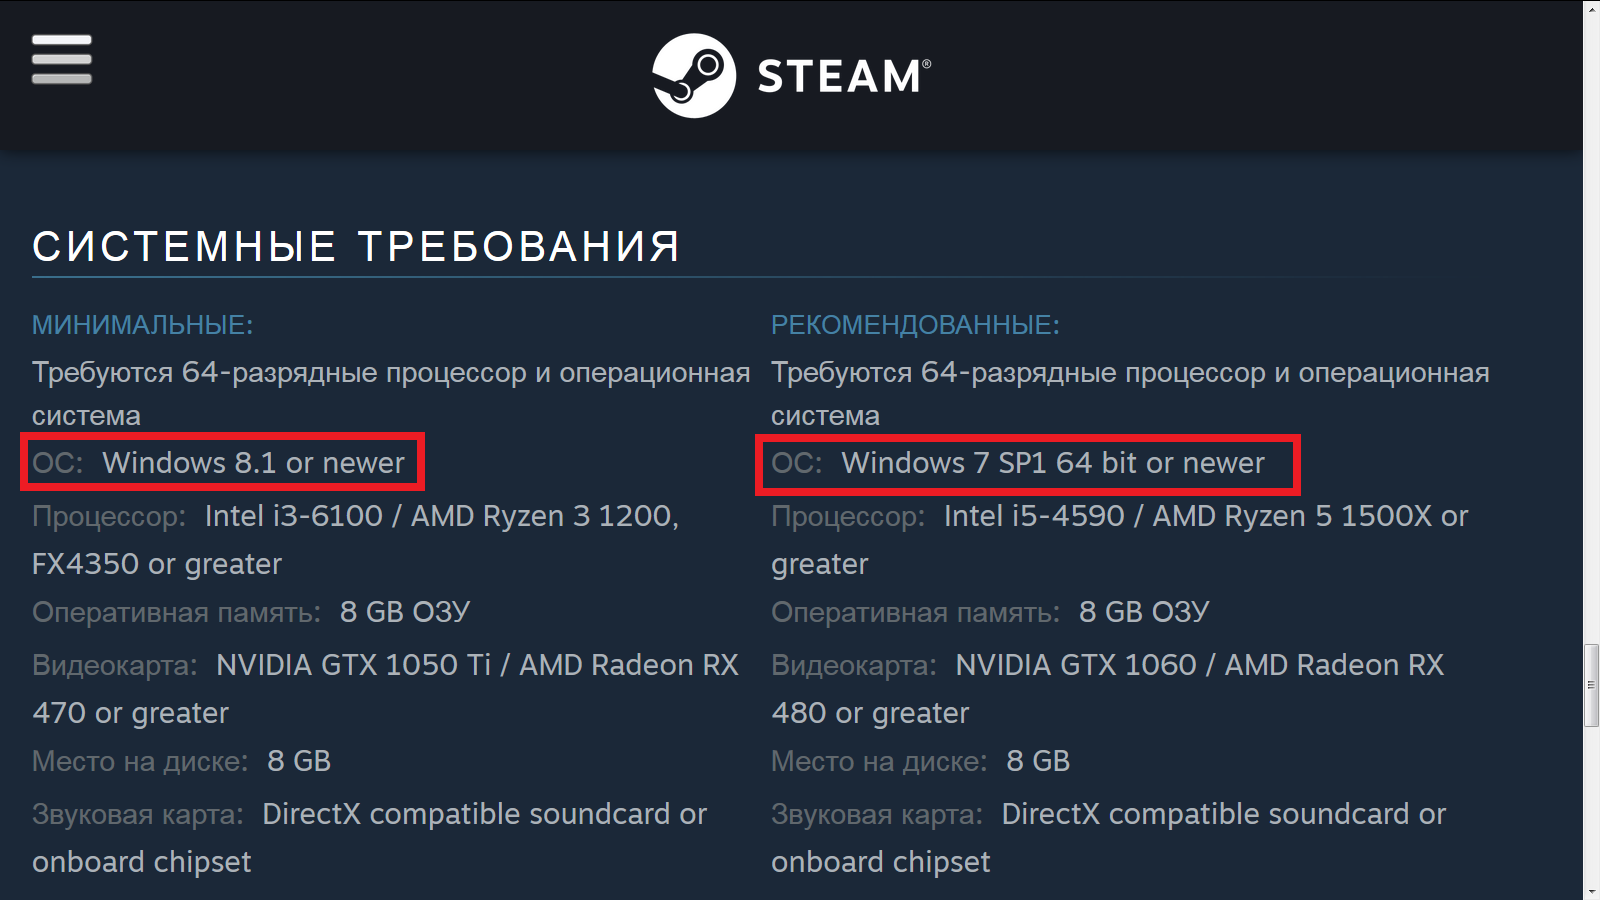The height and width of the screenshot is (900, 1600).
Task: Click the scrollbar up arrow
Action: (1591, 8)
